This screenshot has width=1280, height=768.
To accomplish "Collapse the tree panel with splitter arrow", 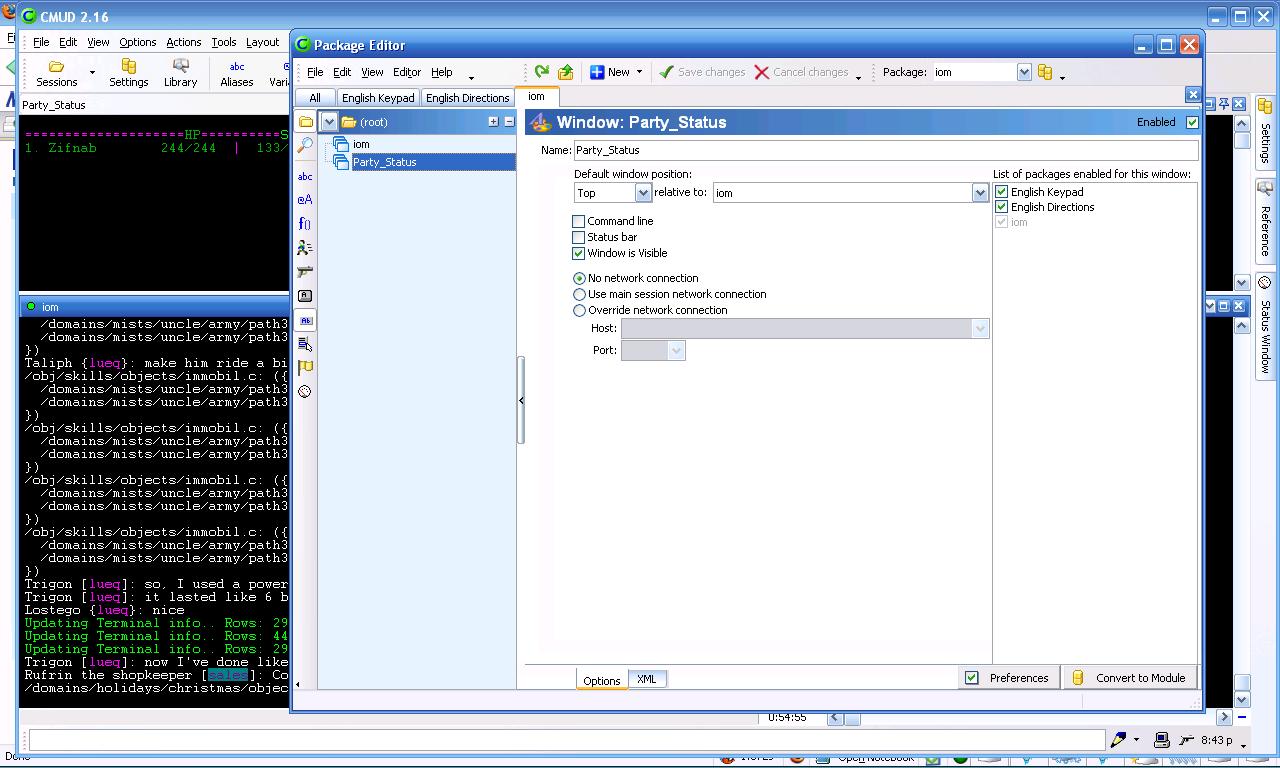I will tap(521, 400).
